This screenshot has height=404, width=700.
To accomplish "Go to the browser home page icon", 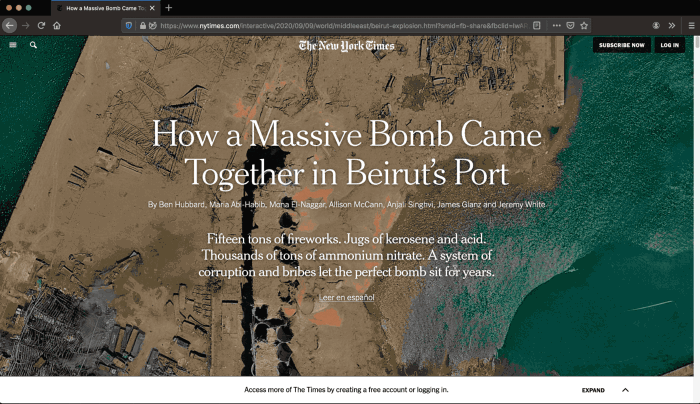I will 57,25.
